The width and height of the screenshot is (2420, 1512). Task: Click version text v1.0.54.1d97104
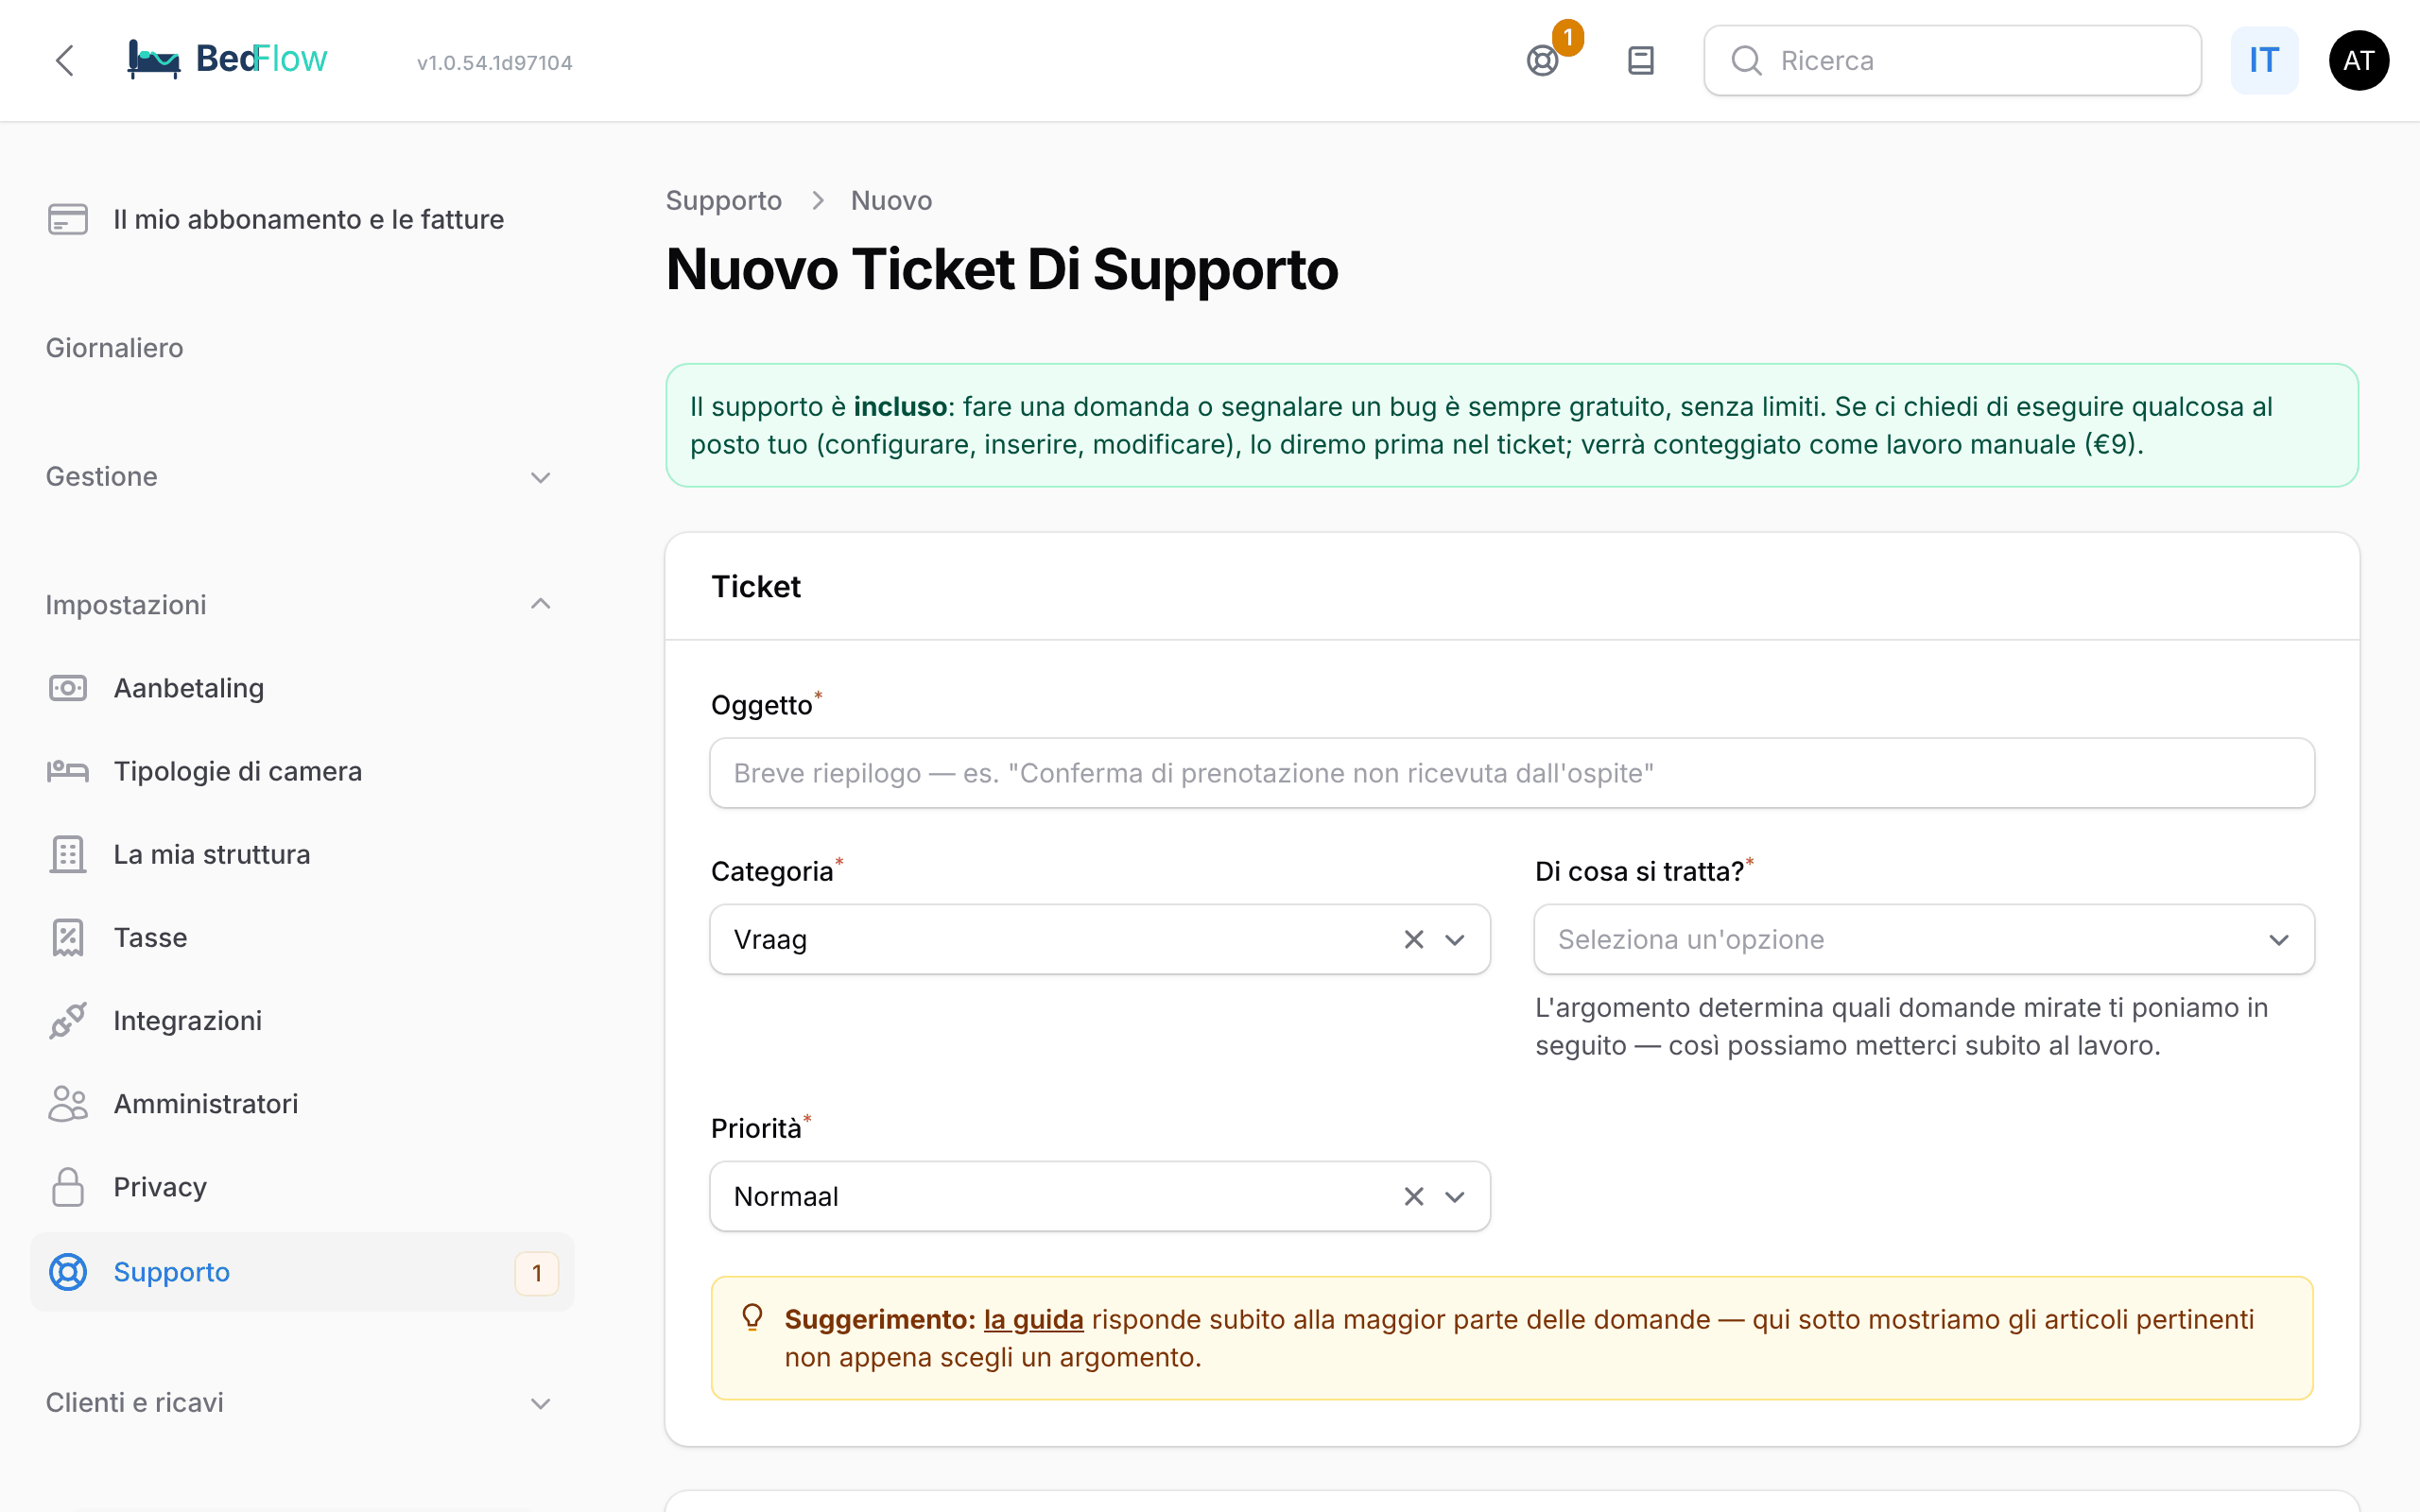coord(495,62)
